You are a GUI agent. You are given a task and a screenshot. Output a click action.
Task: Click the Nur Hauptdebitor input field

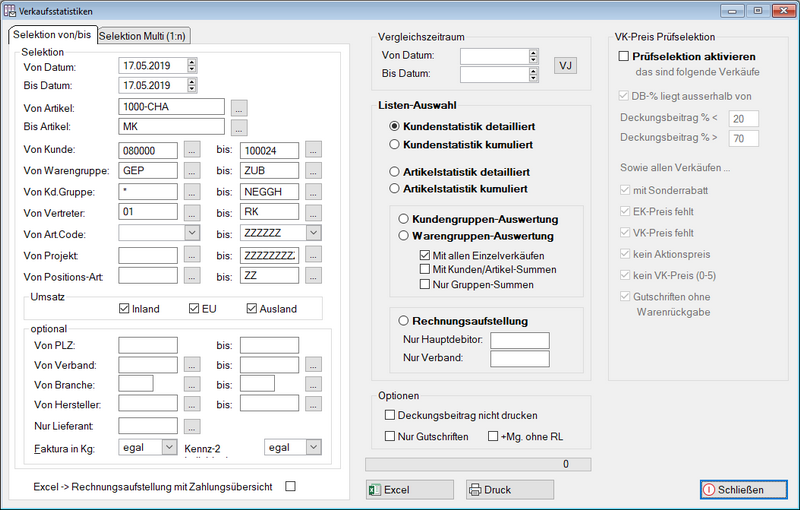click(519, 340)
